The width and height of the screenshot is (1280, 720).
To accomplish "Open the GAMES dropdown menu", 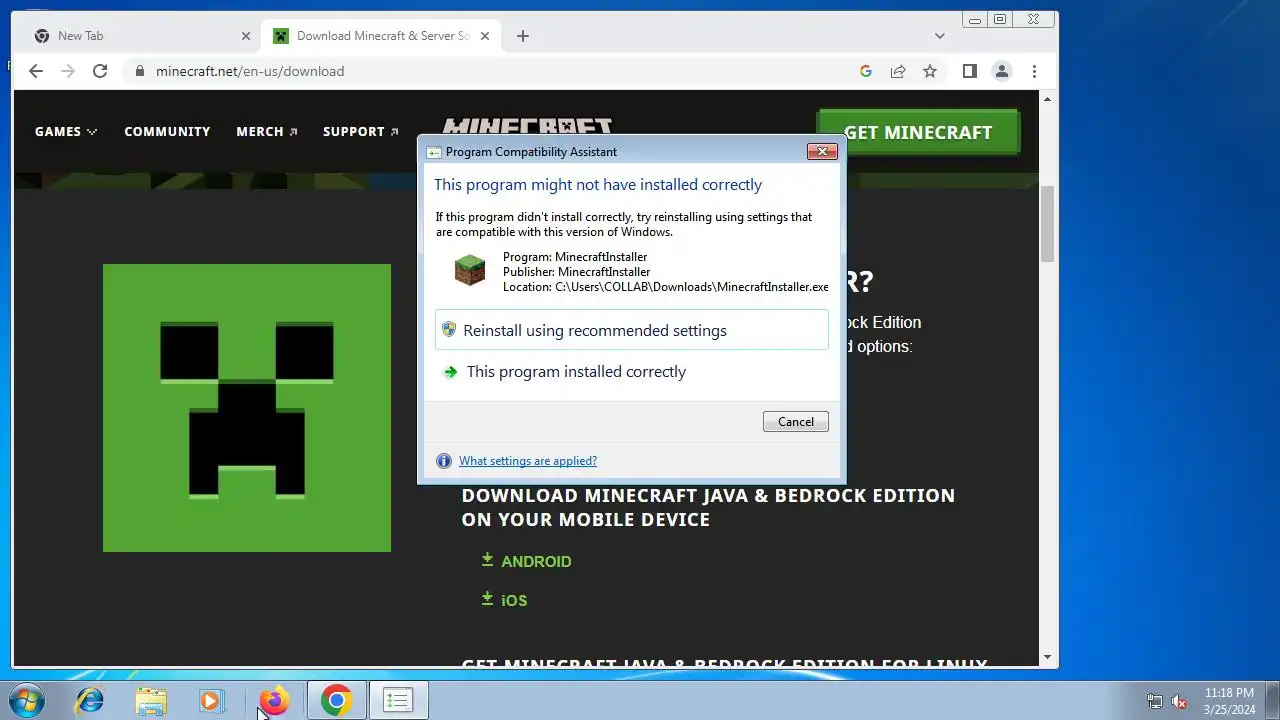I will tap(66, 132).
